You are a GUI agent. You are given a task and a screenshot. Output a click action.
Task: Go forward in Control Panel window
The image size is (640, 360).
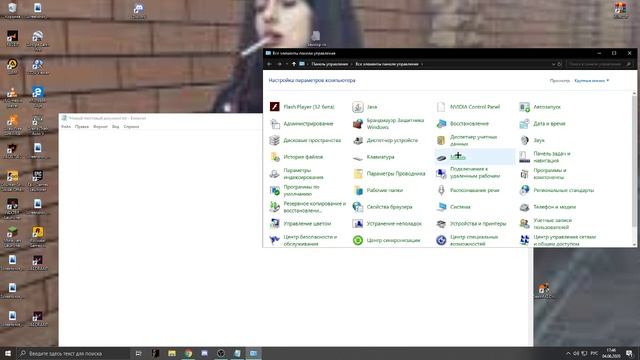279,64
